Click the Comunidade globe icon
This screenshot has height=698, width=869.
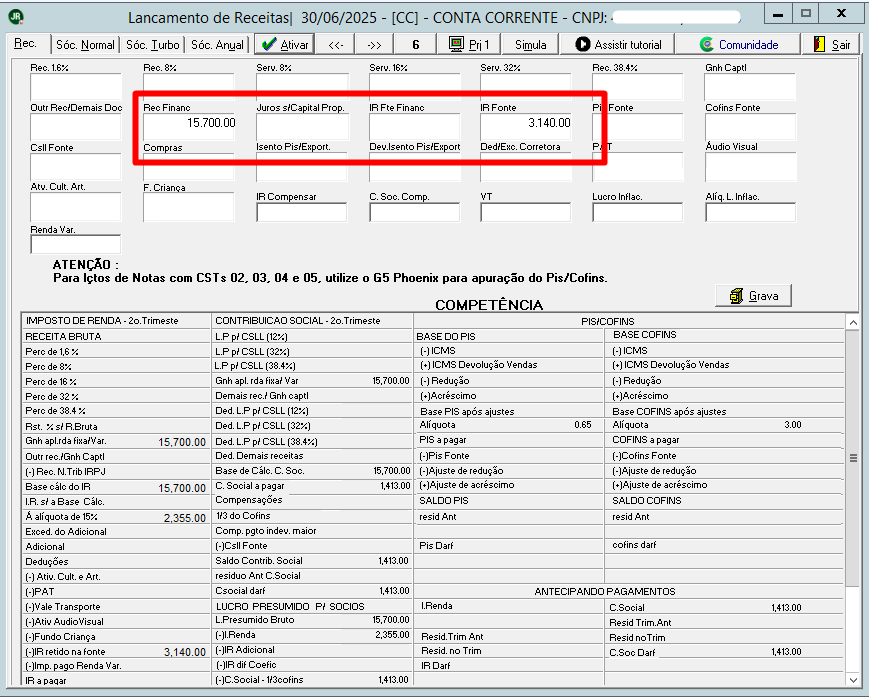coord(706,44)
